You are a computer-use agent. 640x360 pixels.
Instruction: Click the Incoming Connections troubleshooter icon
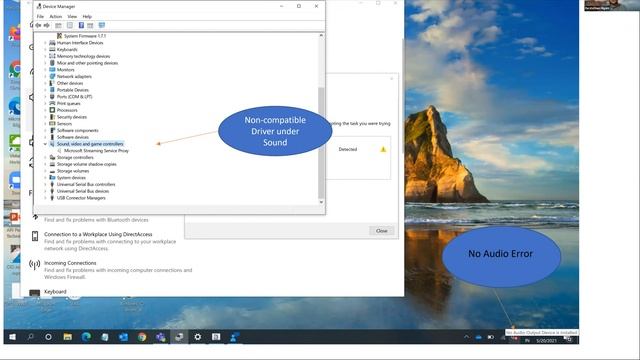click(x=35, y=265)
